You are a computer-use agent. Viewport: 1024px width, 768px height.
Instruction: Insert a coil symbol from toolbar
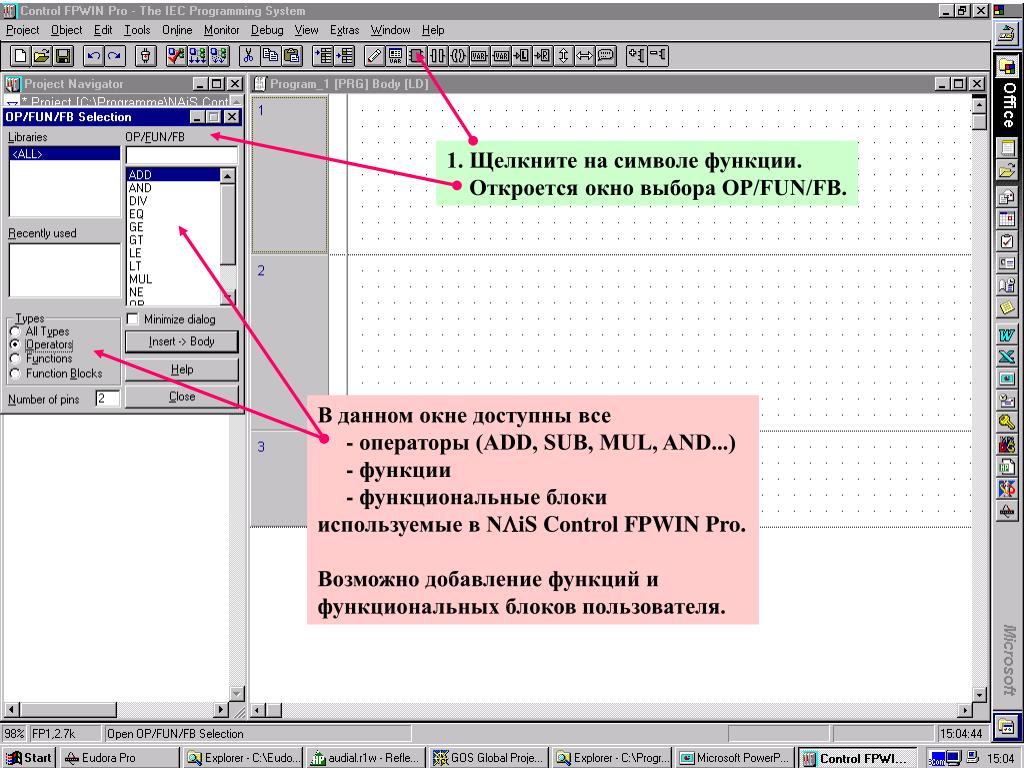pyautogui.click(x=458, y=56)
